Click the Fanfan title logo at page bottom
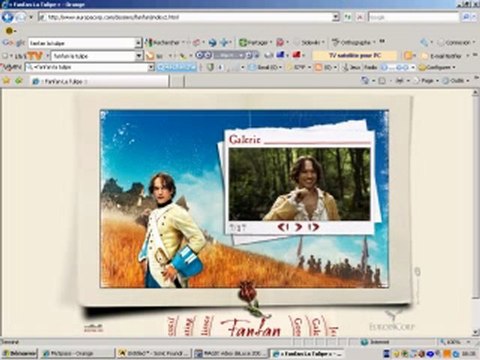This screenshot has height=360, width=480. pyautogui.click(x=251, y=327)
